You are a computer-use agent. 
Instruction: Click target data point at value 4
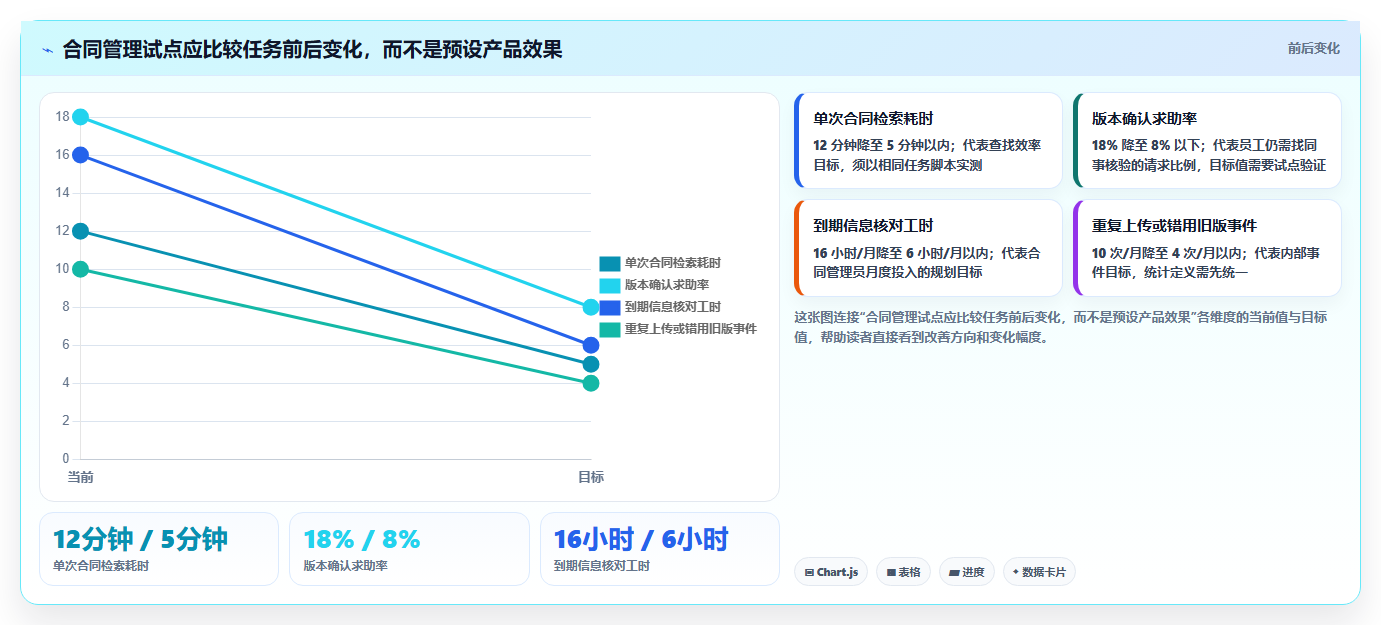591,383
